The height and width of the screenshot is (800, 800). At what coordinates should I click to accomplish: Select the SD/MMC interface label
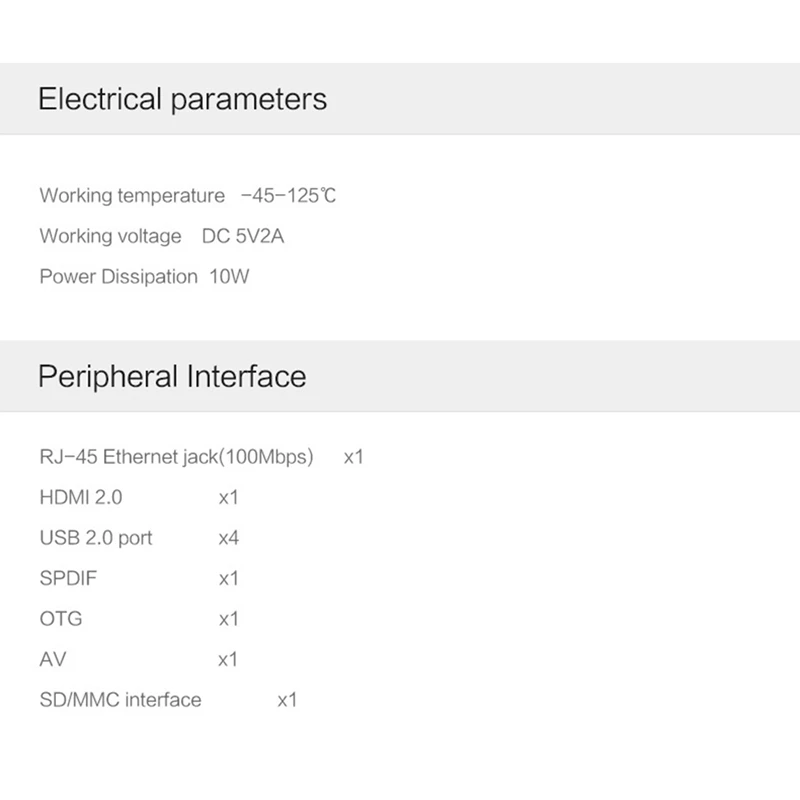(120, 700)
